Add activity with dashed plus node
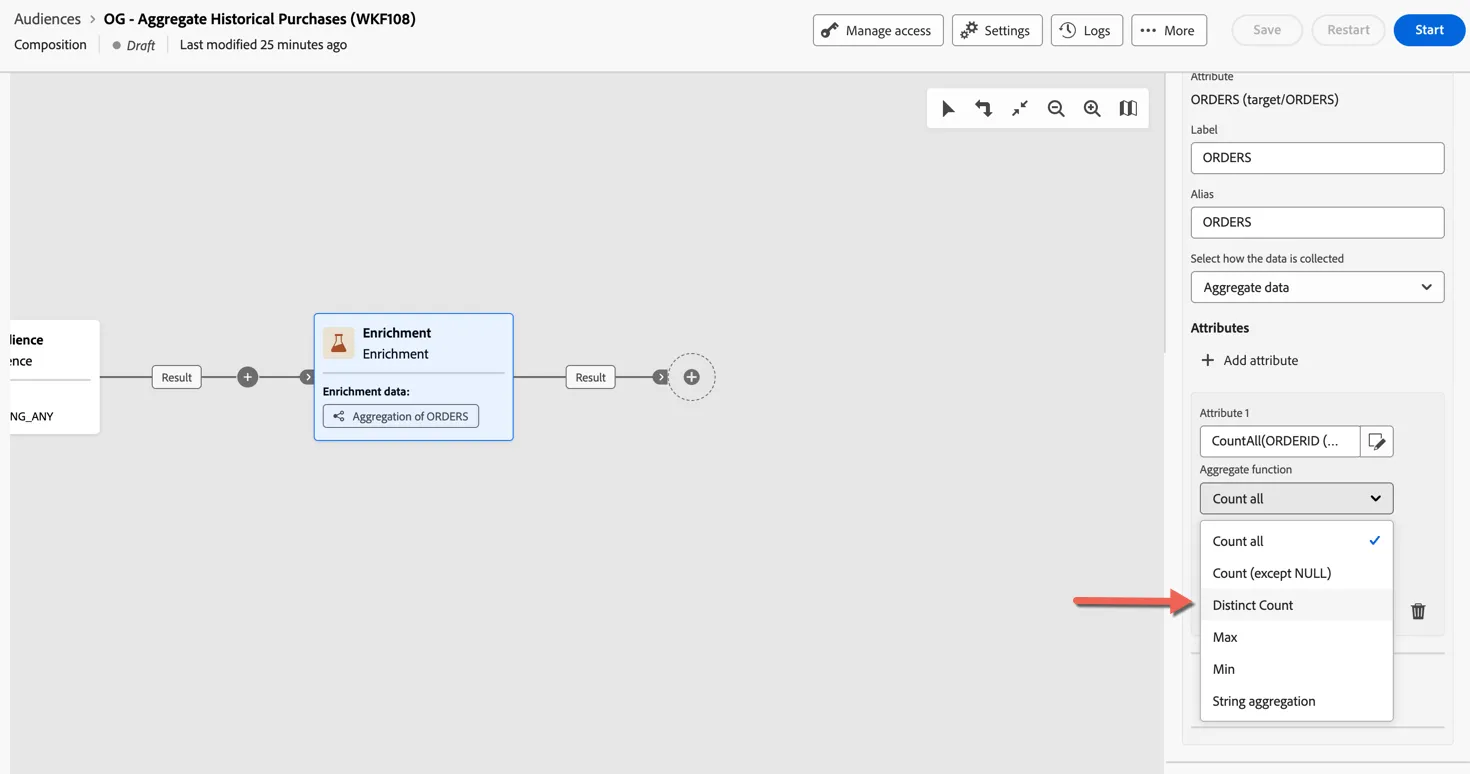1470x774 pixels. pyautogui.click(x=691, y=377)
